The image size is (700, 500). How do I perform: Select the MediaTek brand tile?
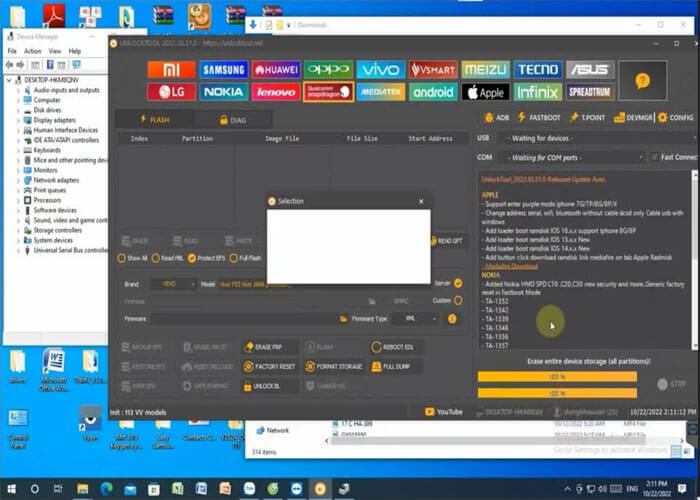(x=381, y=92)
